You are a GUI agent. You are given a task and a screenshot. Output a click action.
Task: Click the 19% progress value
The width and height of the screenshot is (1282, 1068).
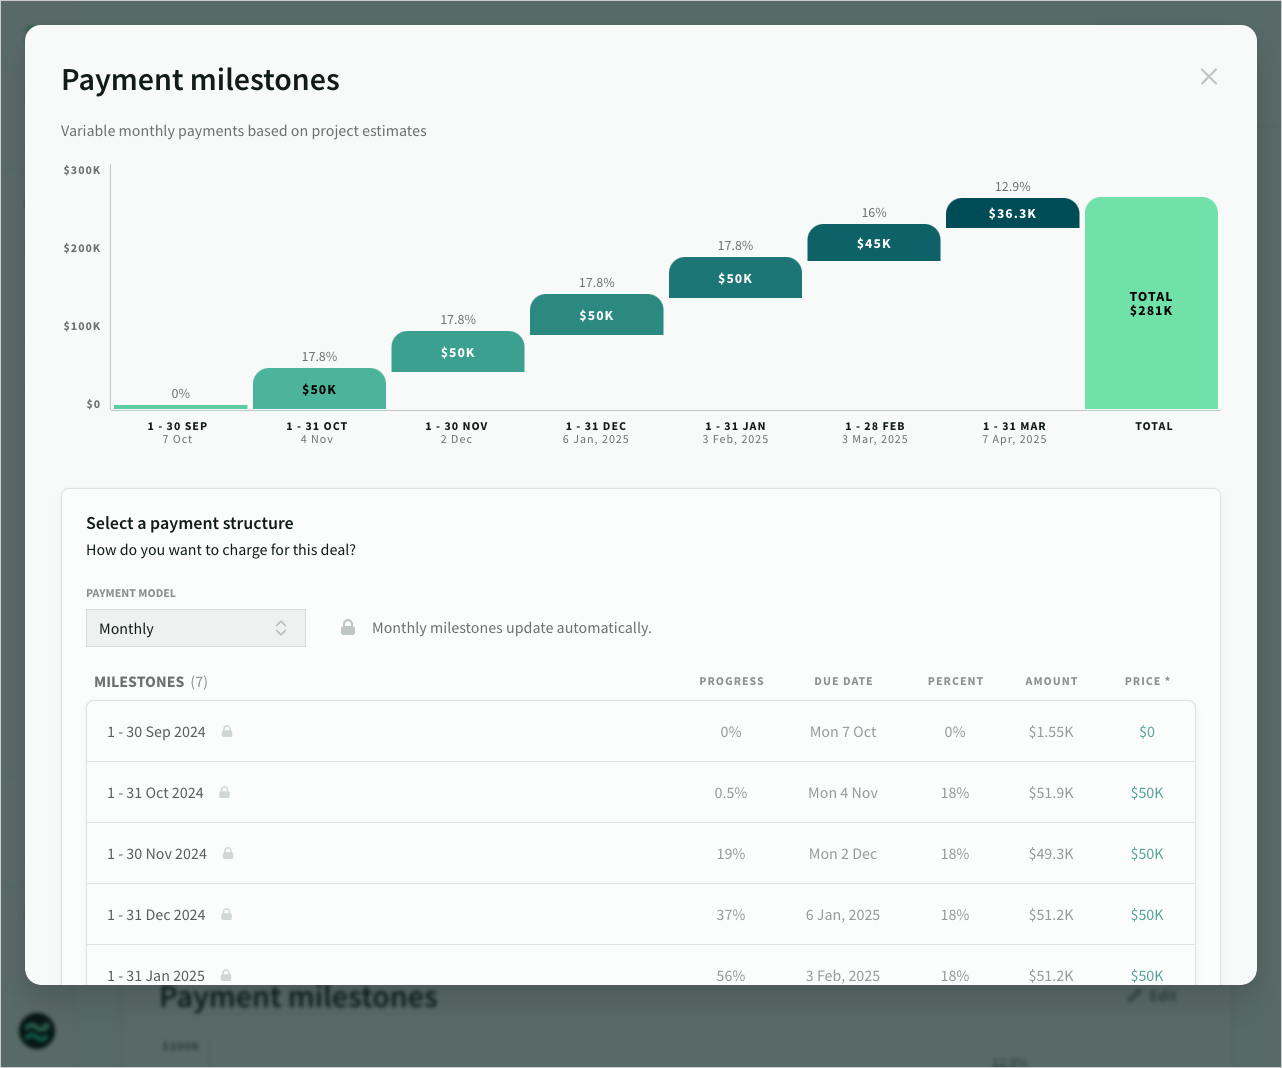(731, 854)
